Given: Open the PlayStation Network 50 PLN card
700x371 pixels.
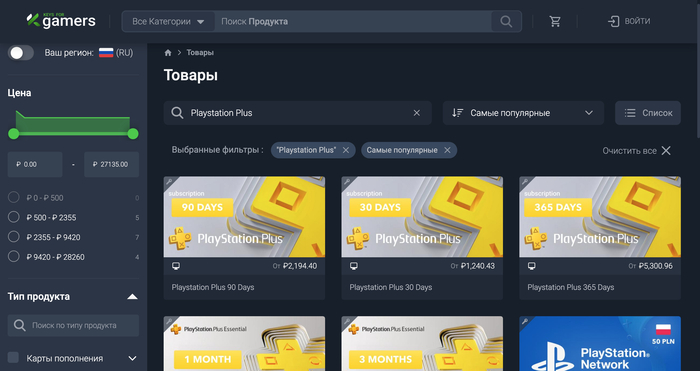Looking at the screenshot, I should pos(600,344).
